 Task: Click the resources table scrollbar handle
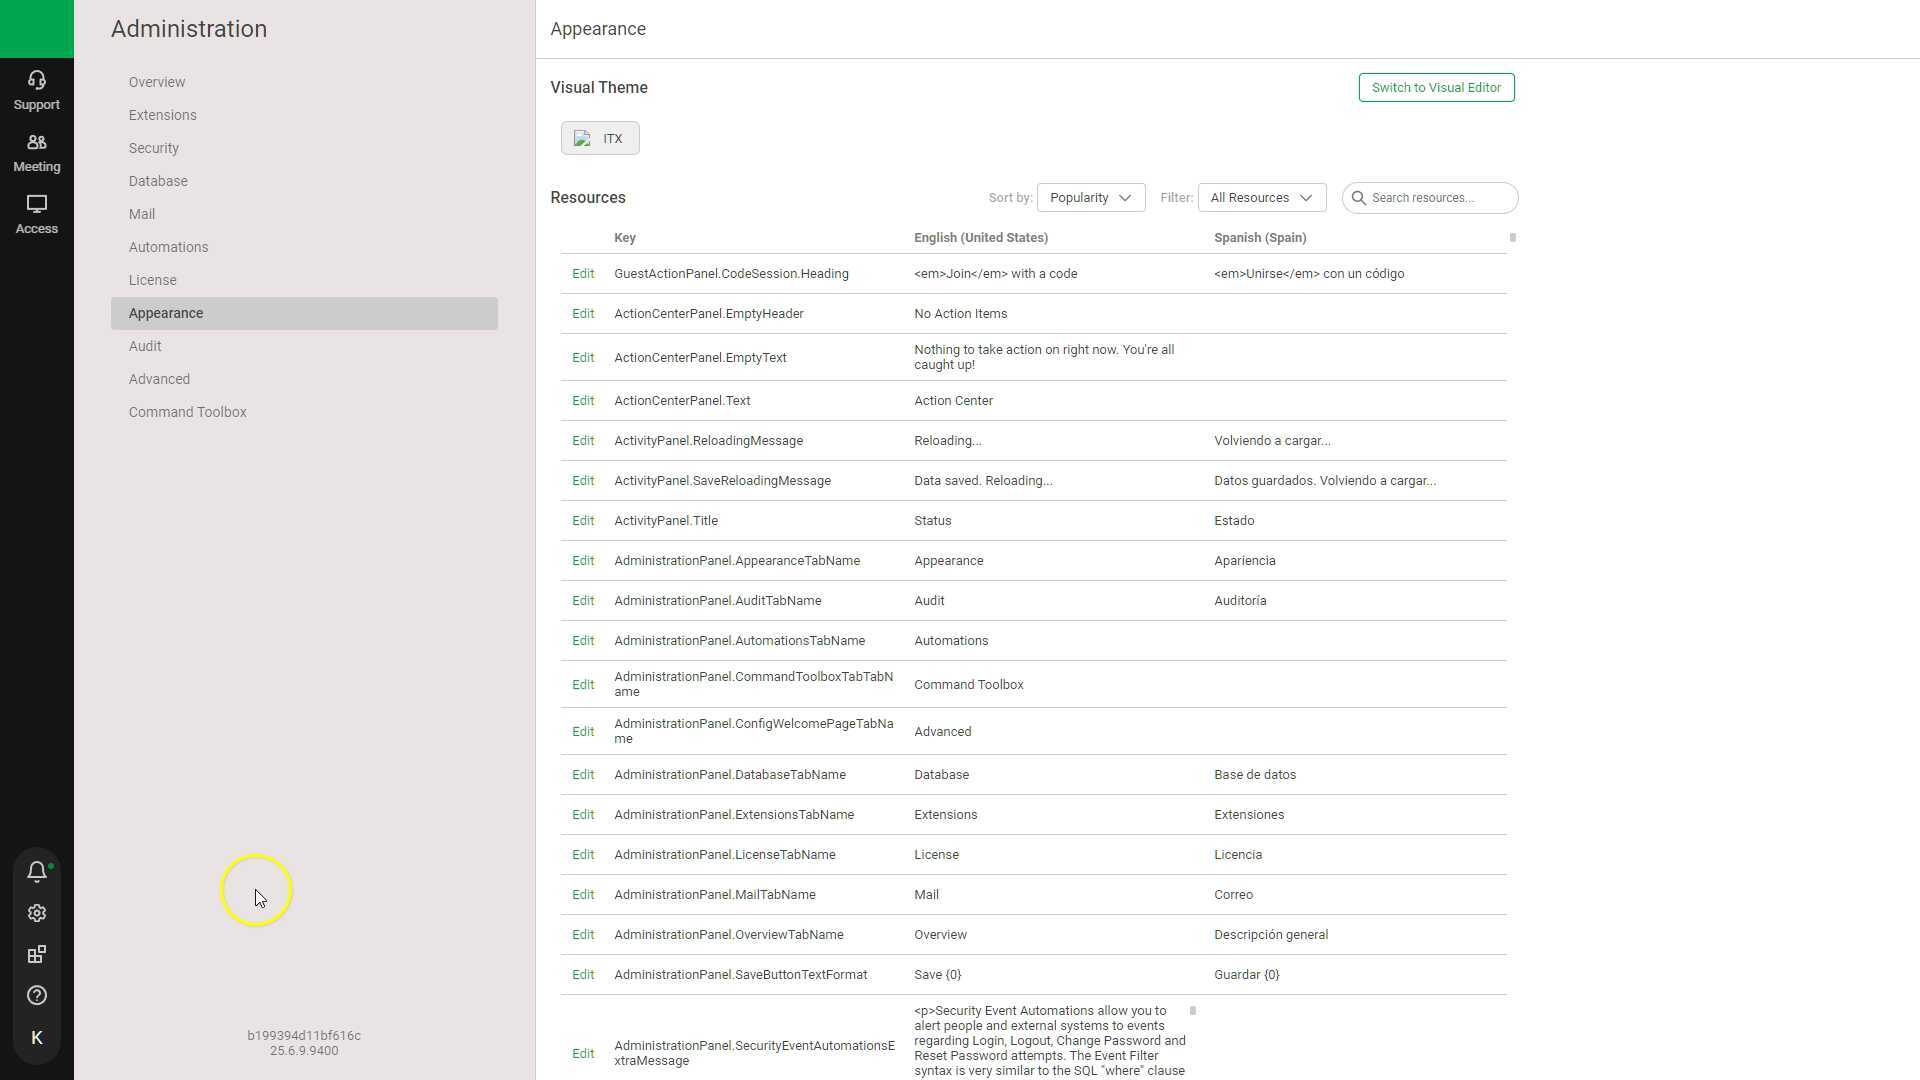click(1512, 238)
